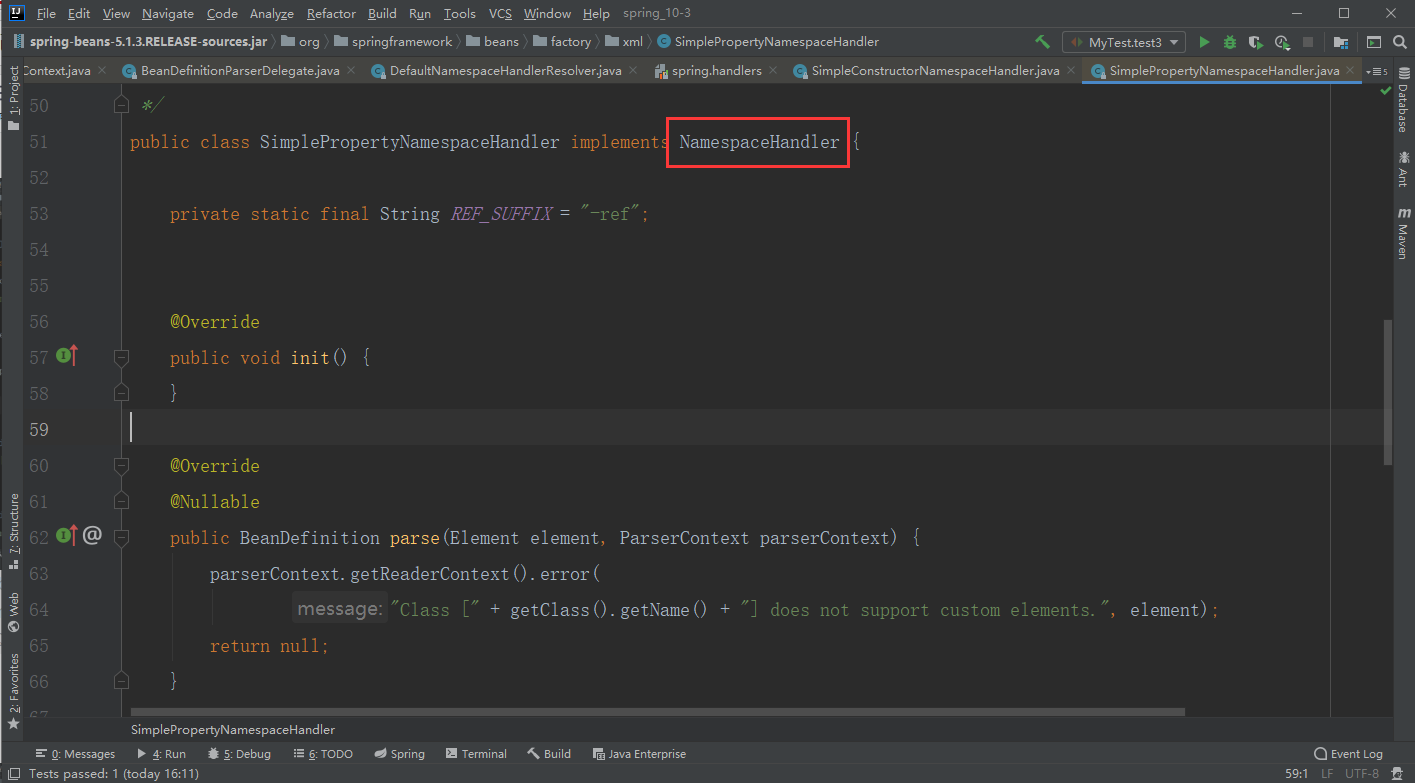Click the xml breadcrumb folder
The width and height of the screenshot is (1415, 783).
[x=625, y=42]
